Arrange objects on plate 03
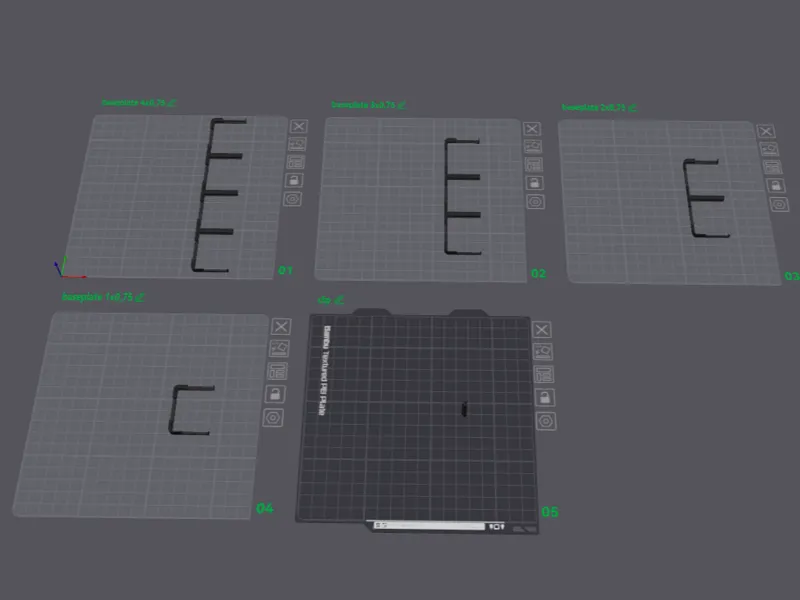 click(772, 167)
